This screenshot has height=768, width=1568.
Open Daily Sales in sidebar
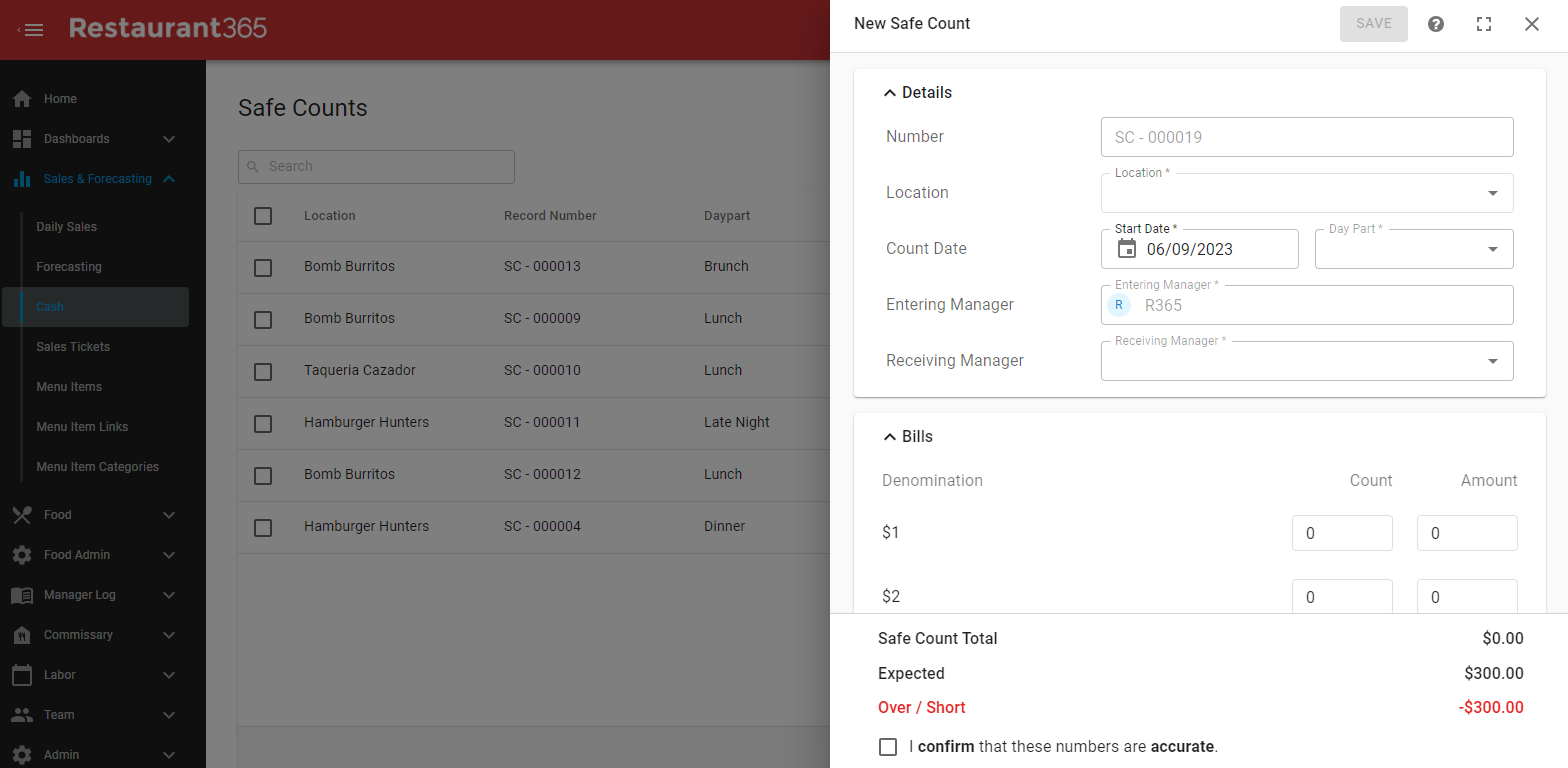click(x=67, y=227)
